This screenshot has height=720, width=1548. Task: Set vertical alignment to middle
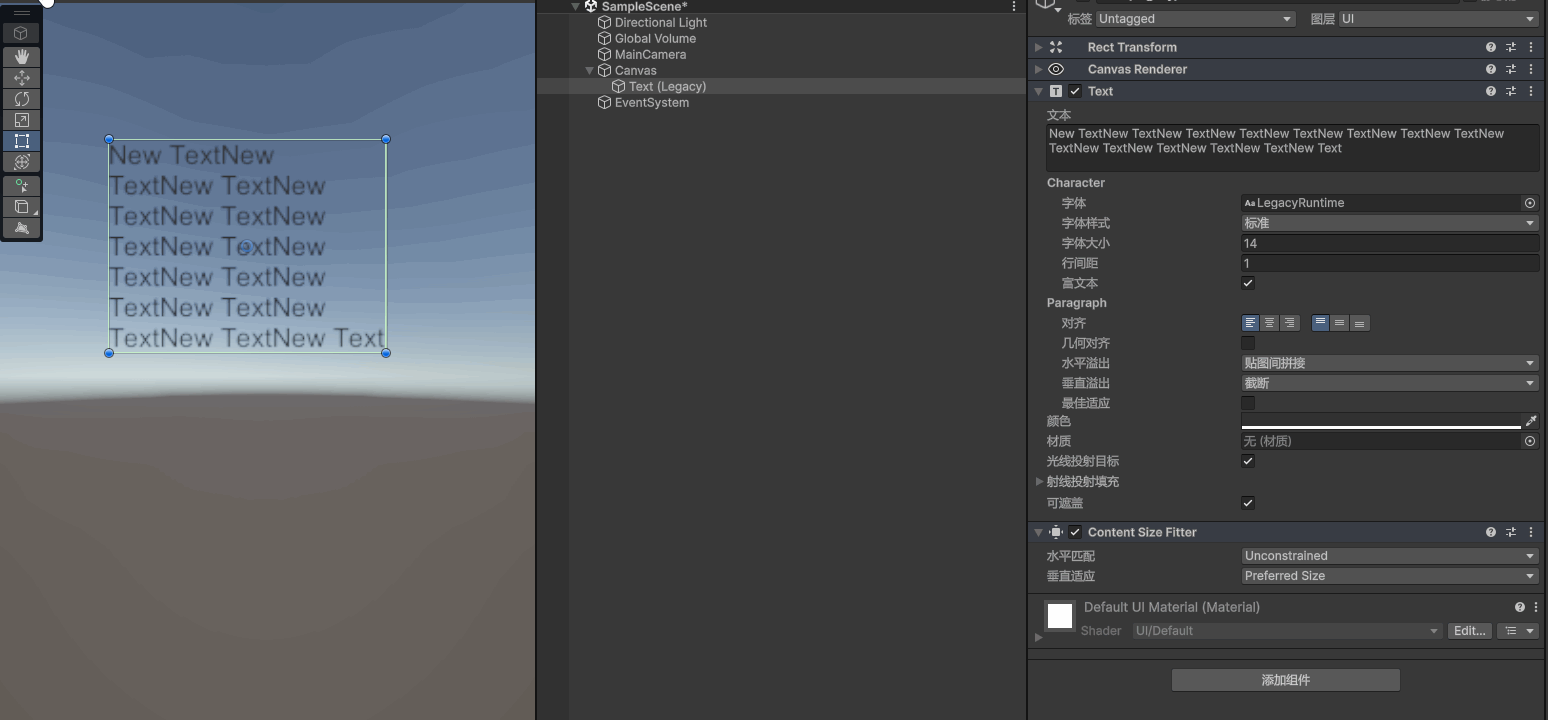pyautogui.click(x=1340, y=323)
